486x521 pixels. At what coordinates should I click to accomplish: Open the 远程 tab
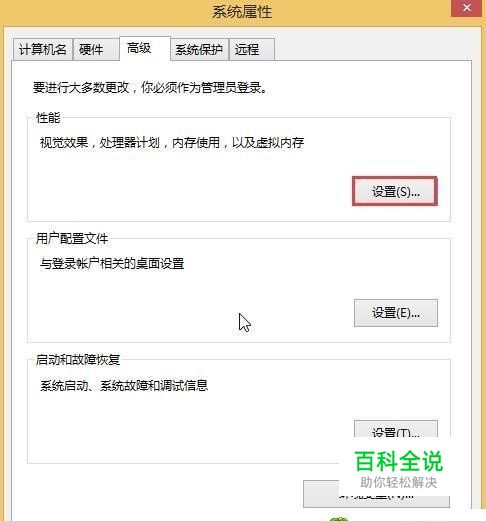[252, 50]
